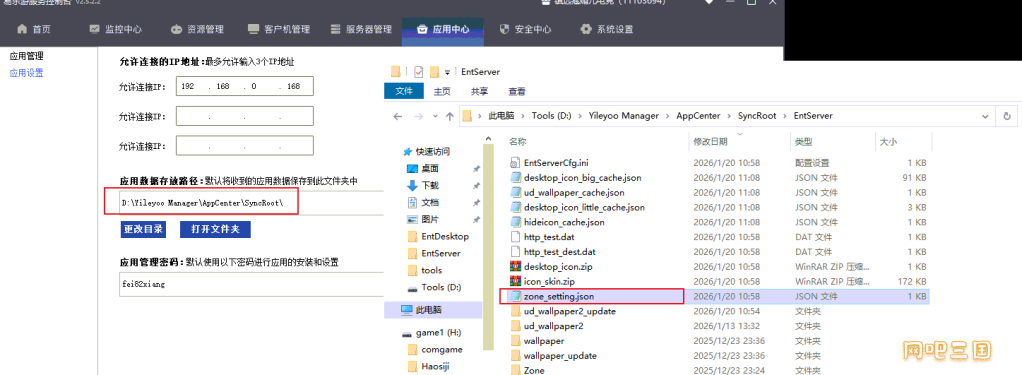1022x375 pixels.
Task: Open quick access toolbar customize dropdown
Action: pyautogui.click(x=448, y=72)
